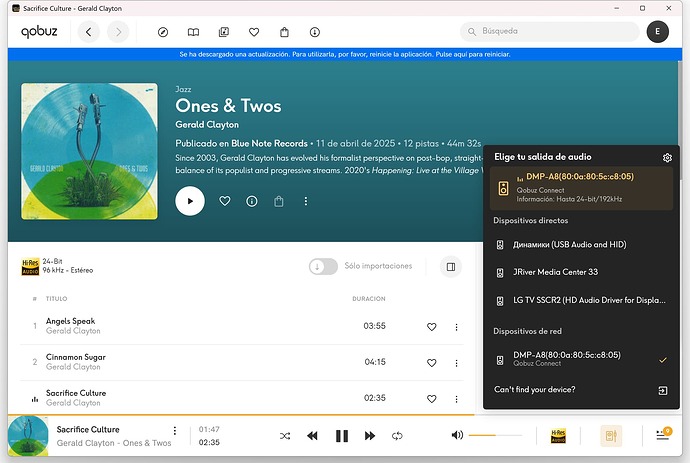
Task: Click the Ones & Twos album cover
Action: point(89,151)
